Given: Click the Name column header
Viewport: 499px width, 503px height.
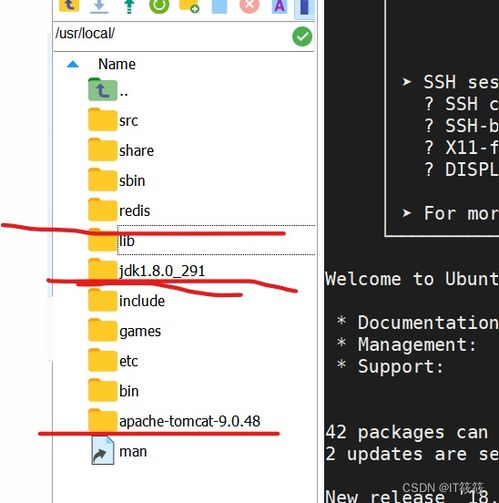Looking at the screenshot, I should [x=117, y=64].
